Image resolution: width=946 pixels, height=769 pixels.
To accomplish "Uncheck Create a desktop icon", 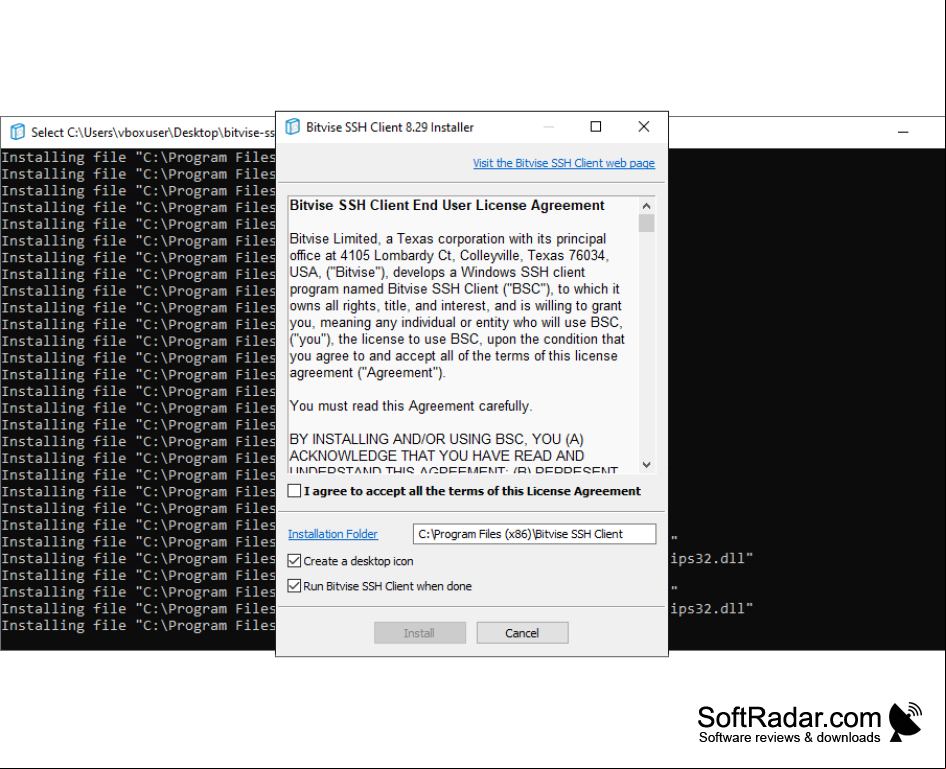I will pos(294,561).
